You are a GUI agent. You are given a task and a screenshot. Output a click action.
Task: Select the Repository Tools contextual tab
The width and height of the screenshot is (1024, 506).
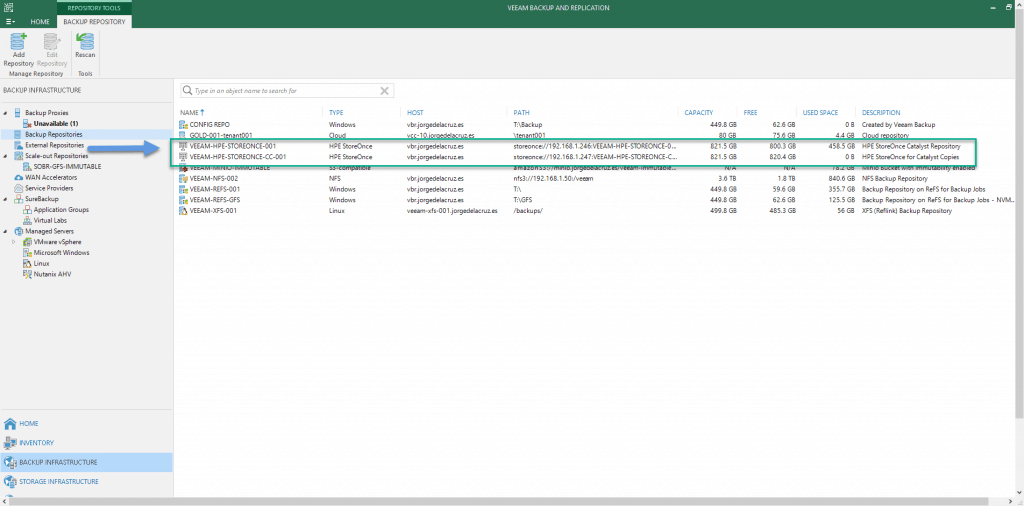(94, 8)
